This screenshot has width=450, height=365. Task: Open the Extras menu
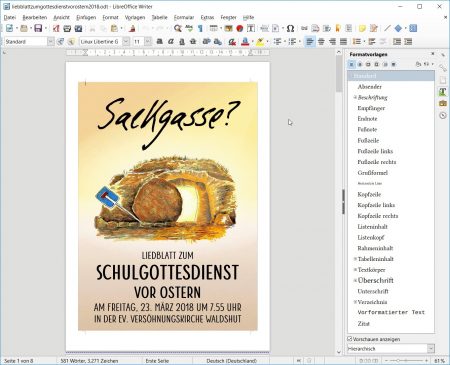pos(207,17)
